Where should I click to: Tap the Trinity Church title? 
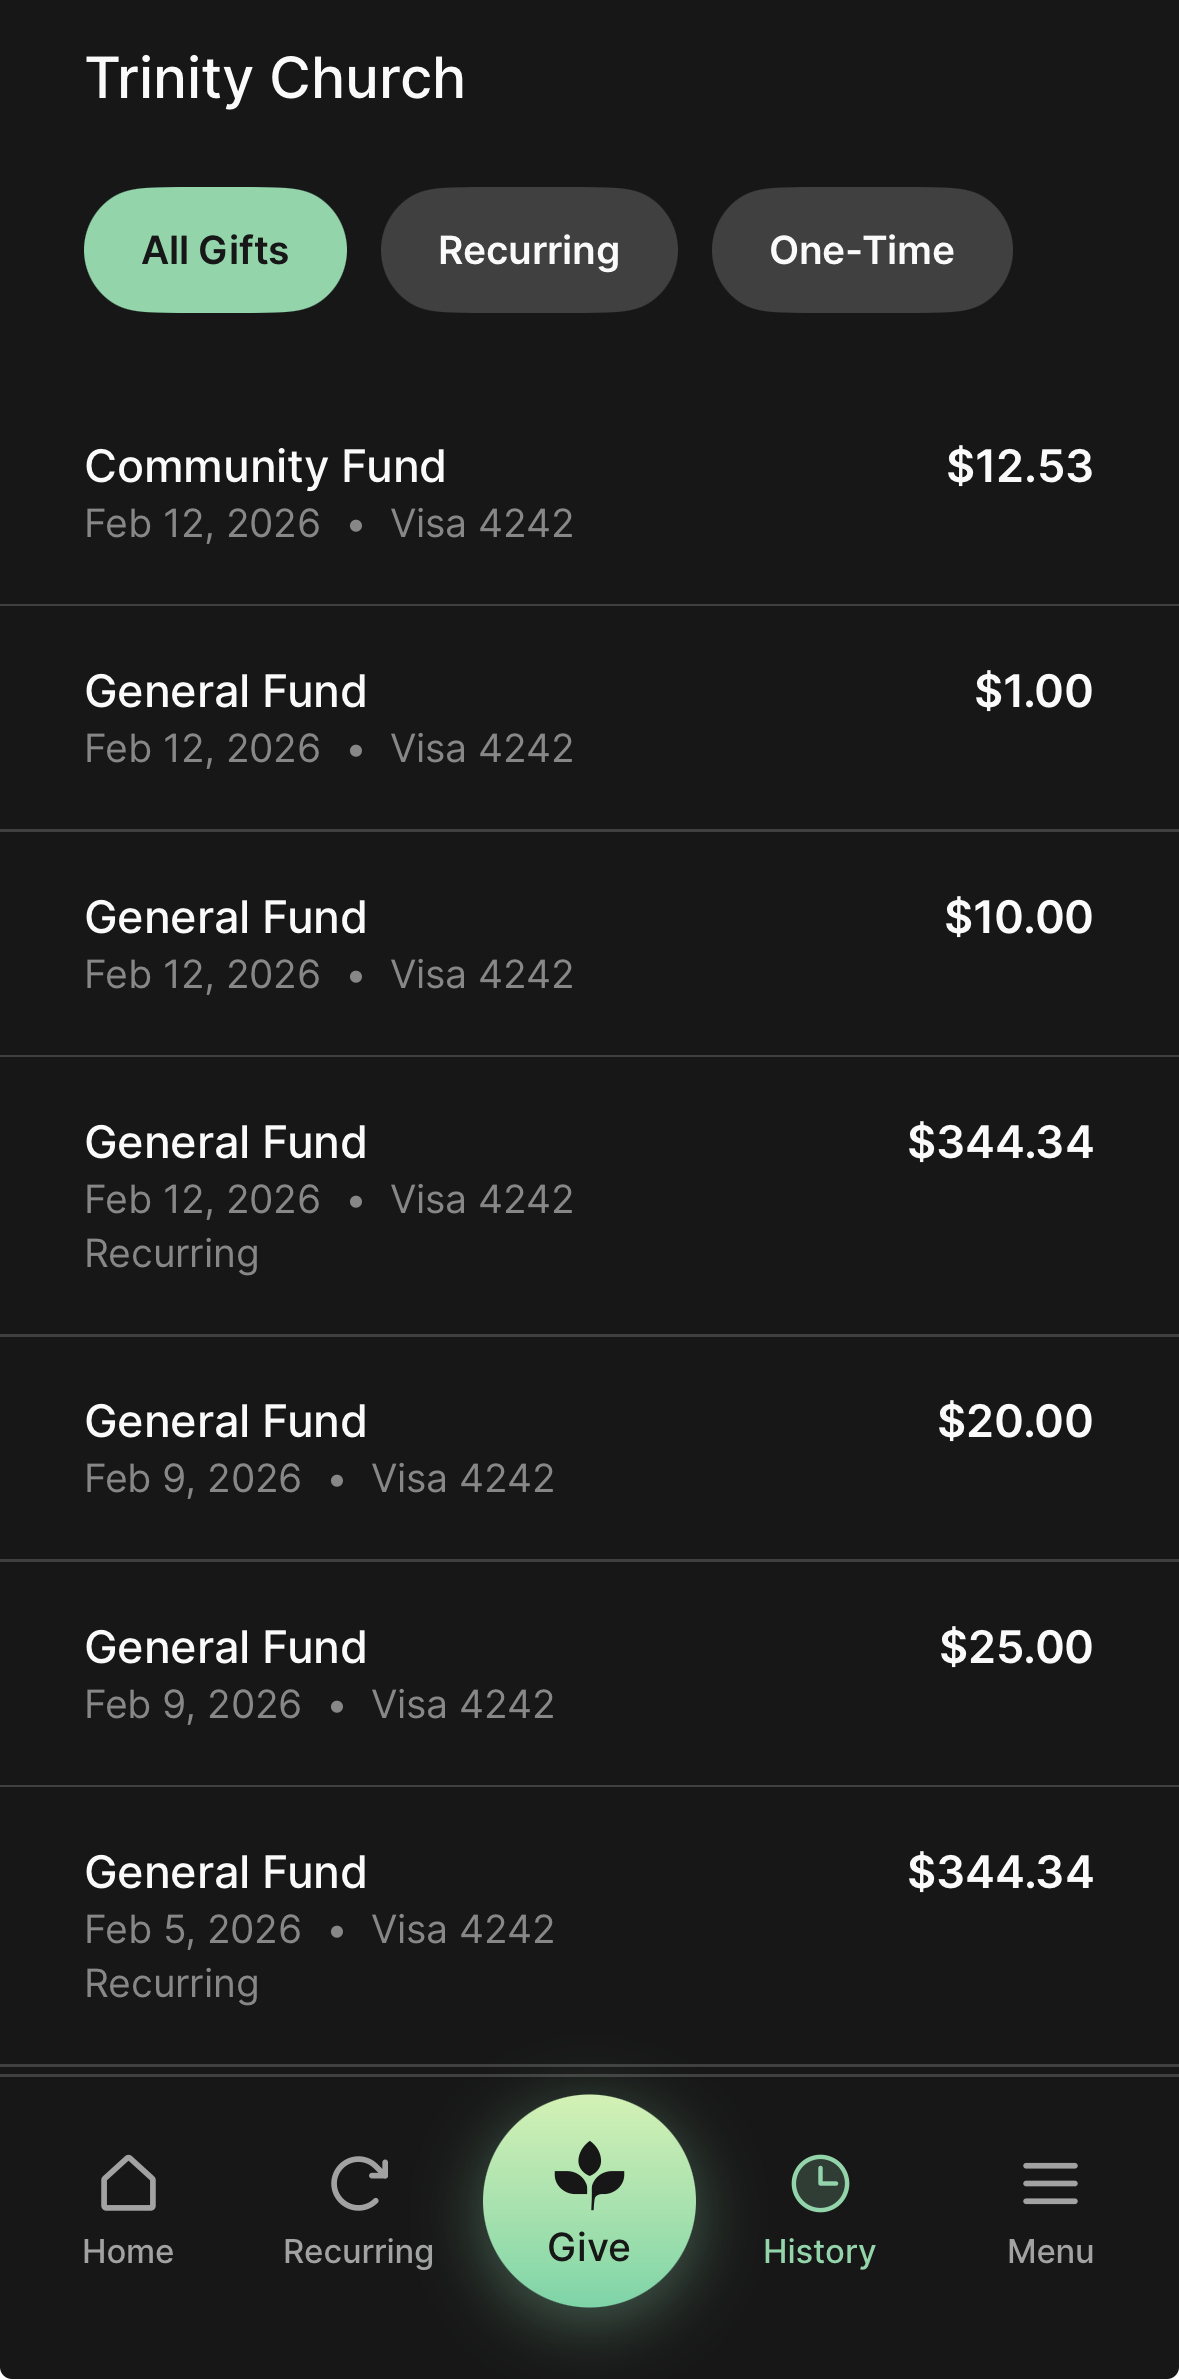click(x=275, y=78)
